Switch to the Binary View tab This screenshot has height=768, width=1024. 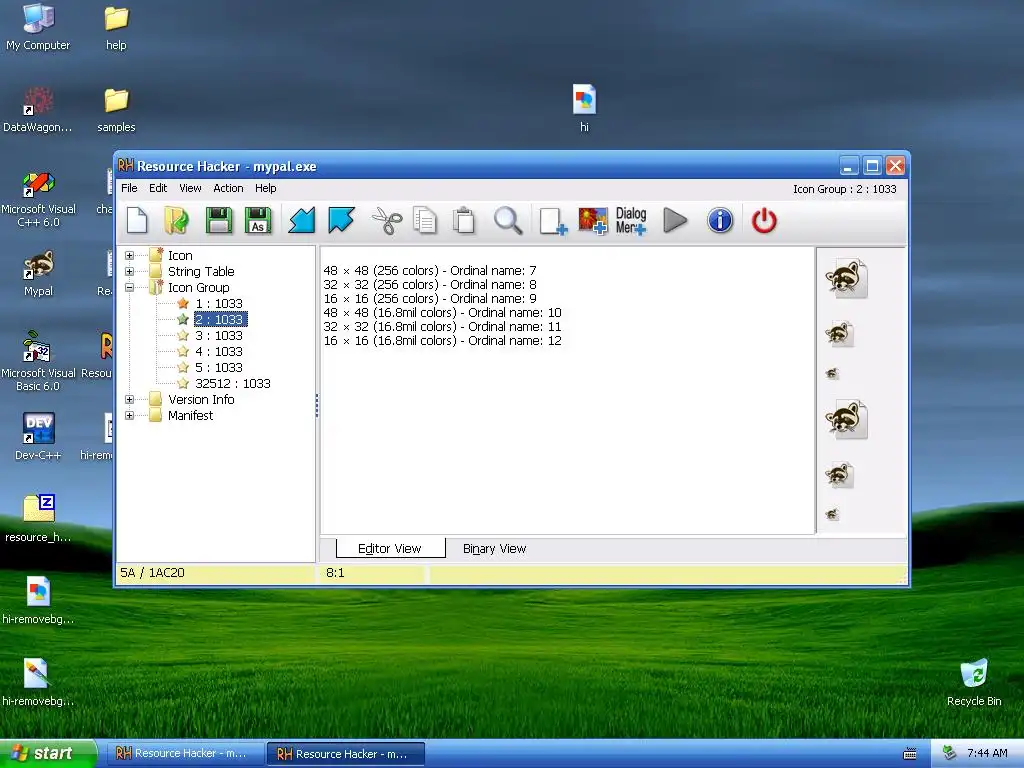pyautogui.click(x=494, y=549)
